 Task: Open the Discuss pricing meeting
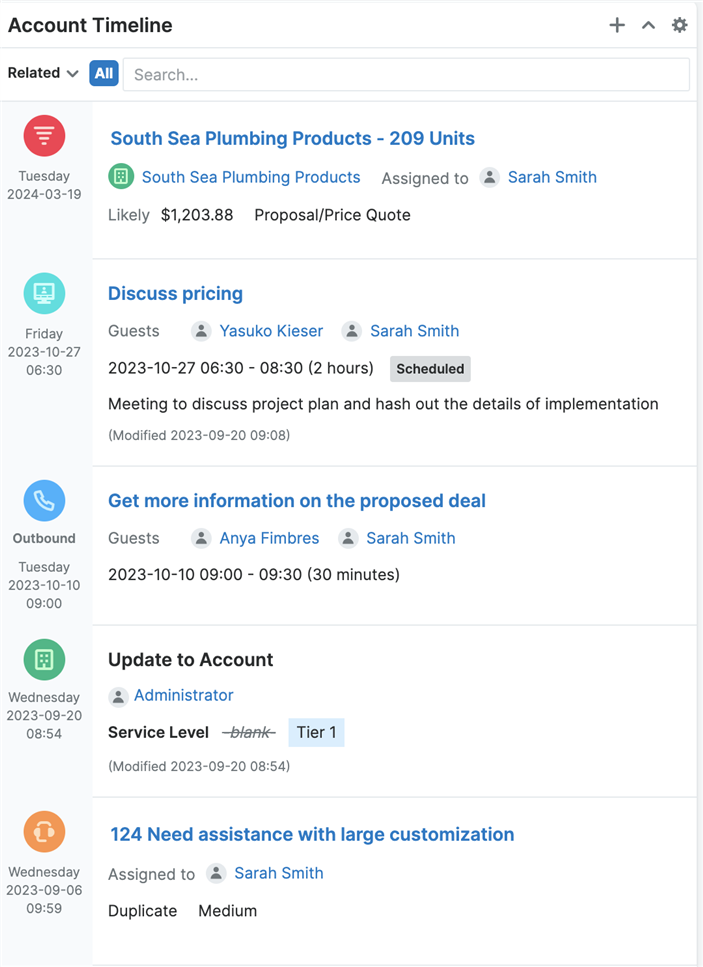coord(175,294)
